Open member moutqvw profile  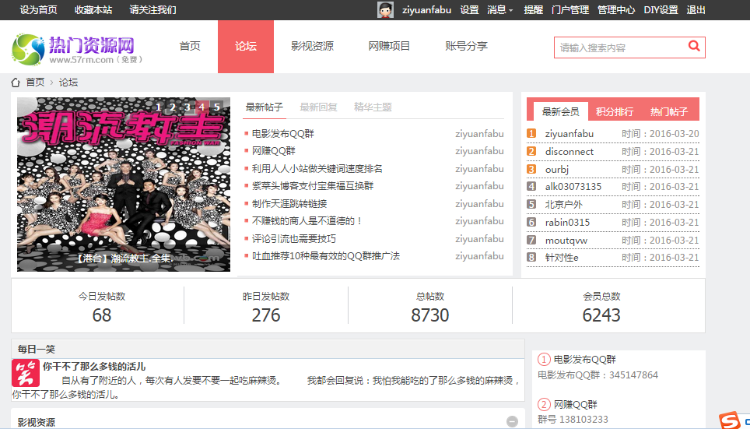(x=566, y=240)
